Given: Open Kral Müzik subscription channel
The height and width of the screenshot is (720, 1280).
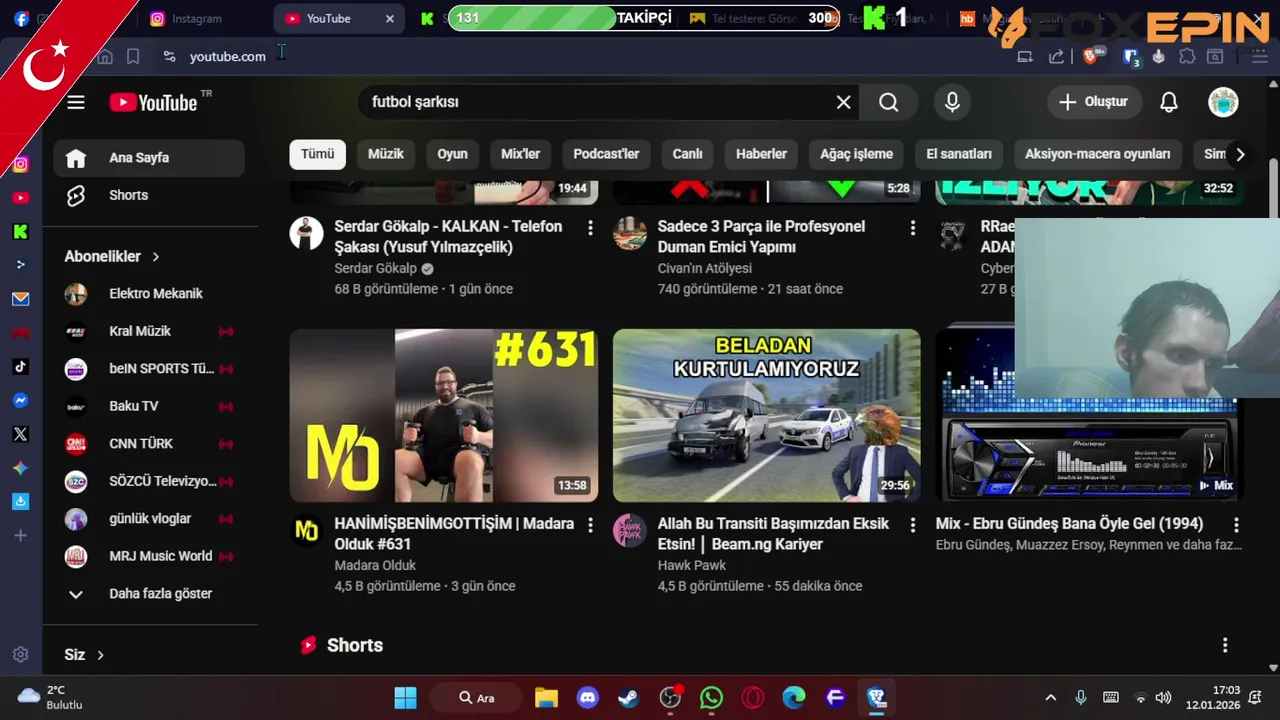Looking at the screenshot, I should tap(149, 331).
